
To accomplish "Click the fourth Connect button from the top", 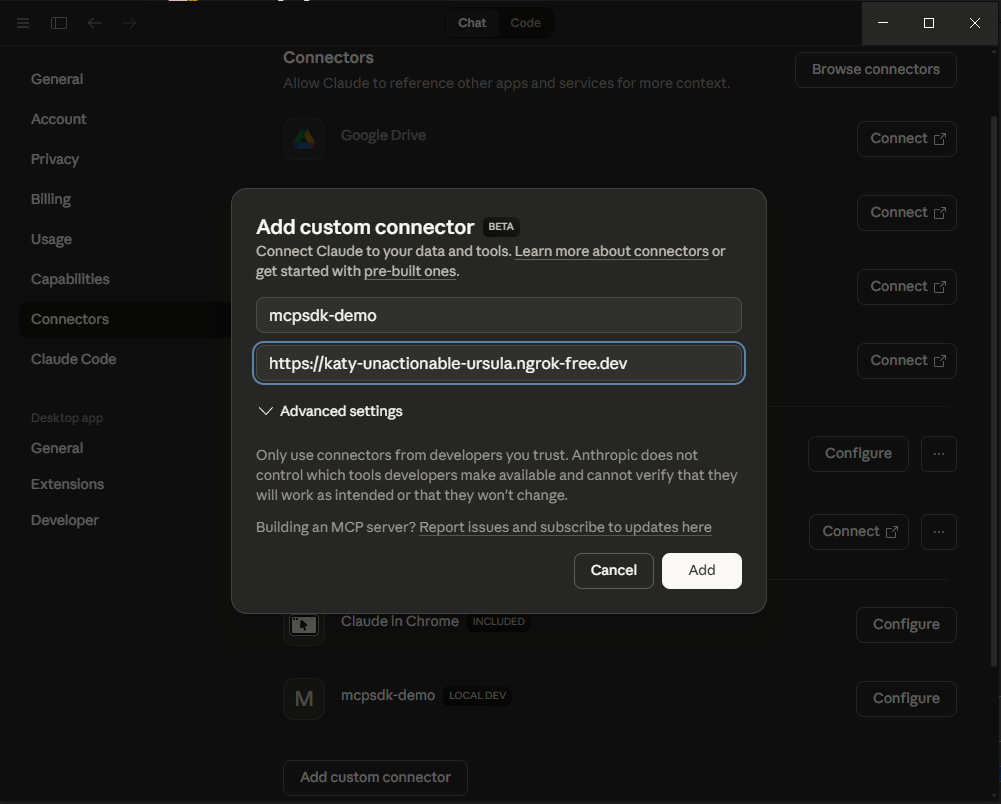I will coord(907,361).
